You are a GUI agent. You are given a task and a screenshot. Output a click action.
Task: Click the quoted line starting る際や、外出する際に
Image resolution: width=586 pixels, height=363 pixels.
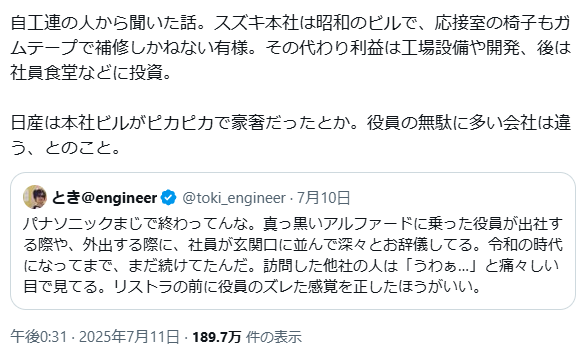point(293,244)
